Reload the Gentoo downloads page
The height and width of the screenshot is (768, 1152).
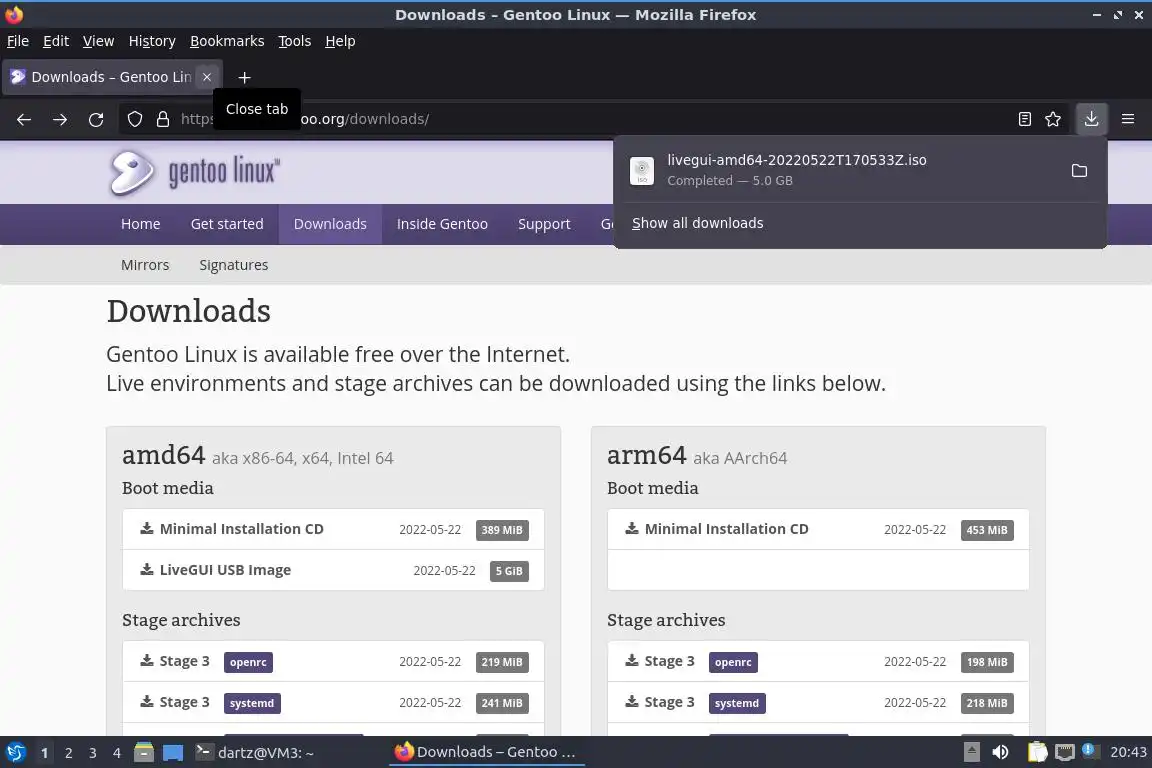[96, 119]
